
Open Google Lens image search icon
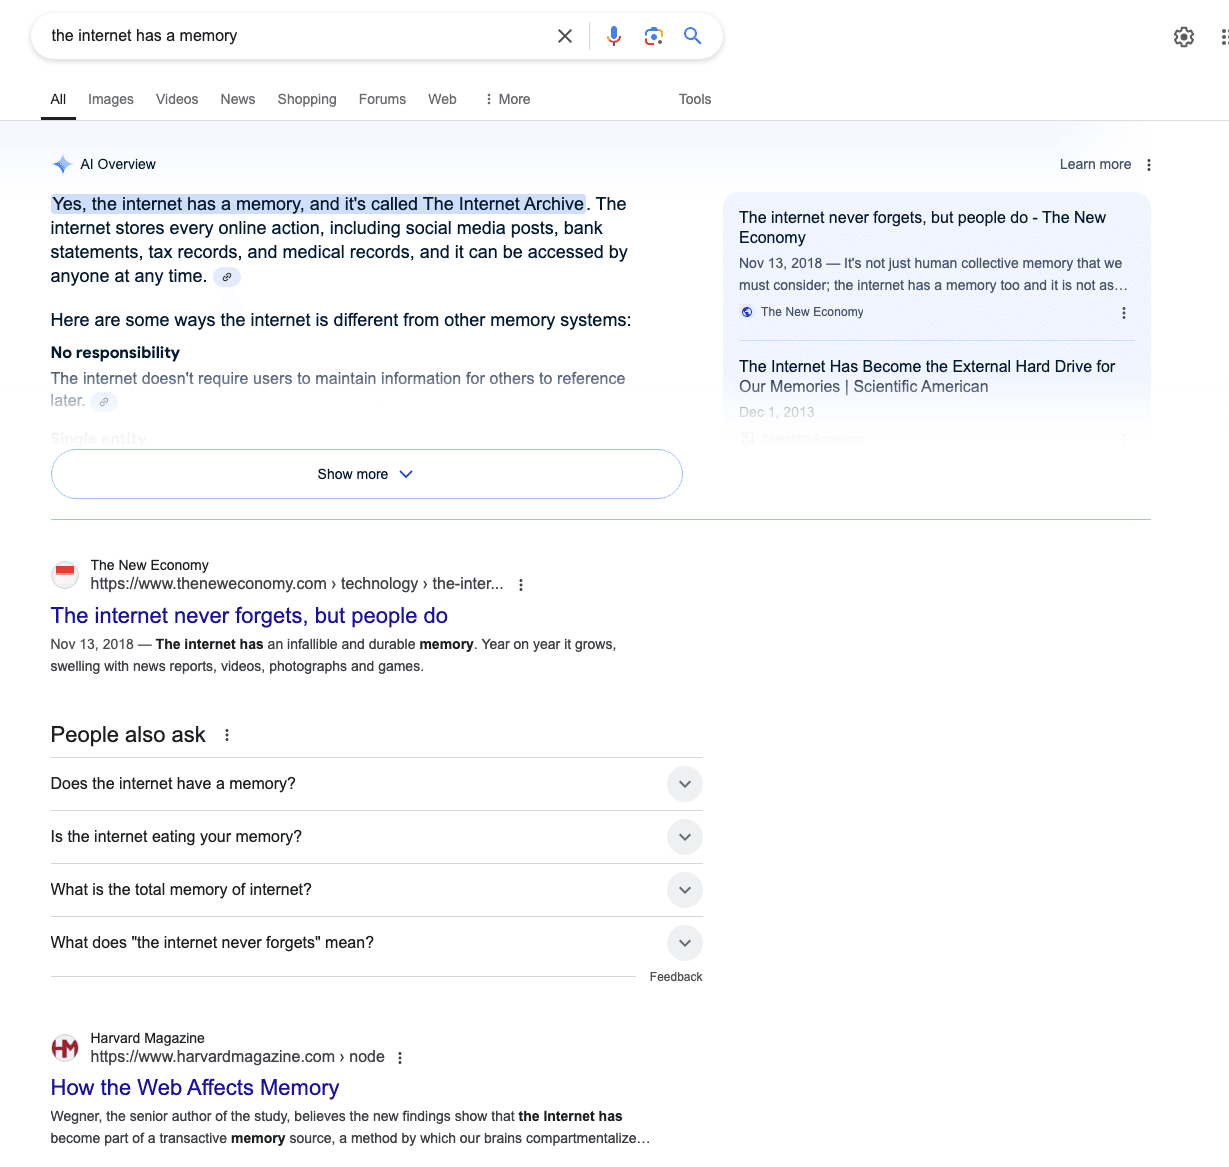pyautogui.click(x=654, y=36)
